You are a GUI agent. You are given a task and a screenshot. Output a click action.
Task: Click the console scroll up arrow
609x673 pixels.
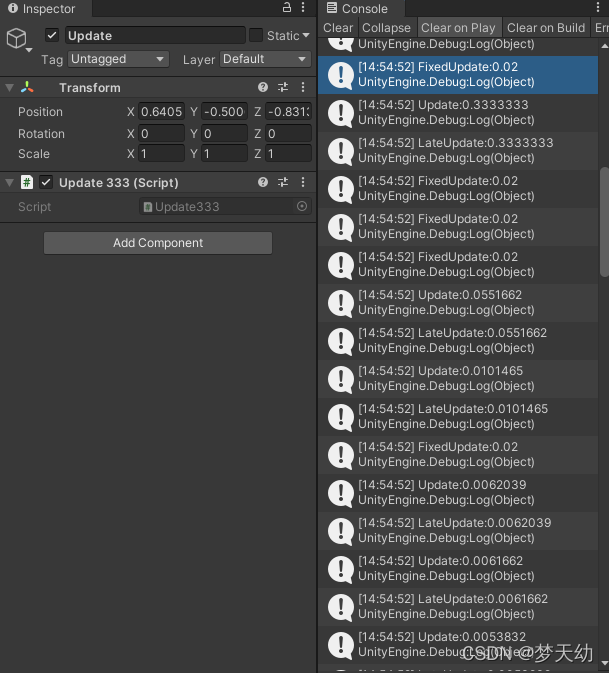click(604, 45)
